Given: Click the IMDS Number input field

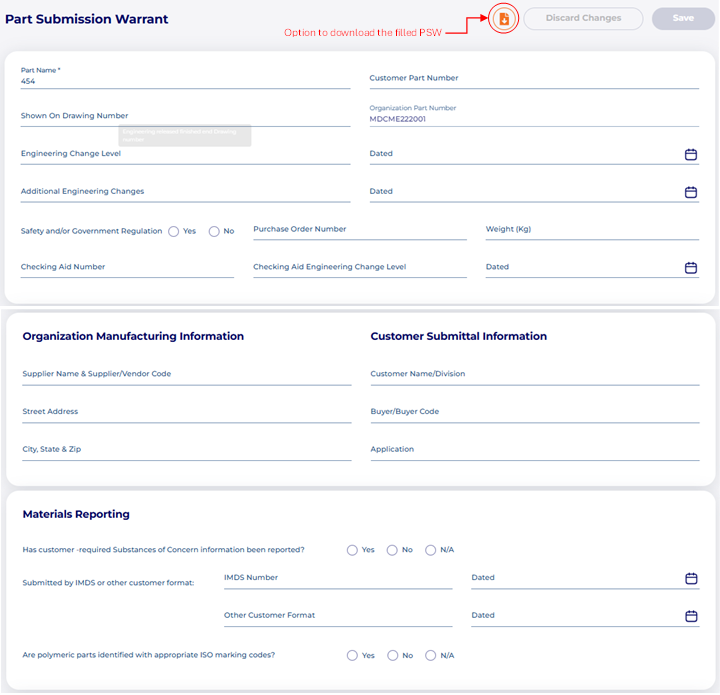Looking at the screenshot, I should (x=338, y=578).
